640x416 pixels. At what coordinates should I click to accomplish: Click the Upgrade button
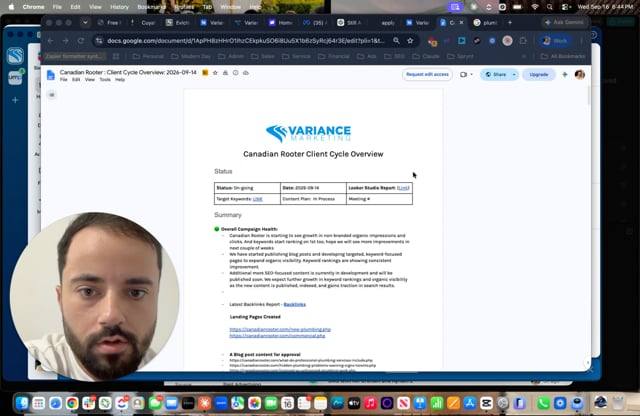538,75
